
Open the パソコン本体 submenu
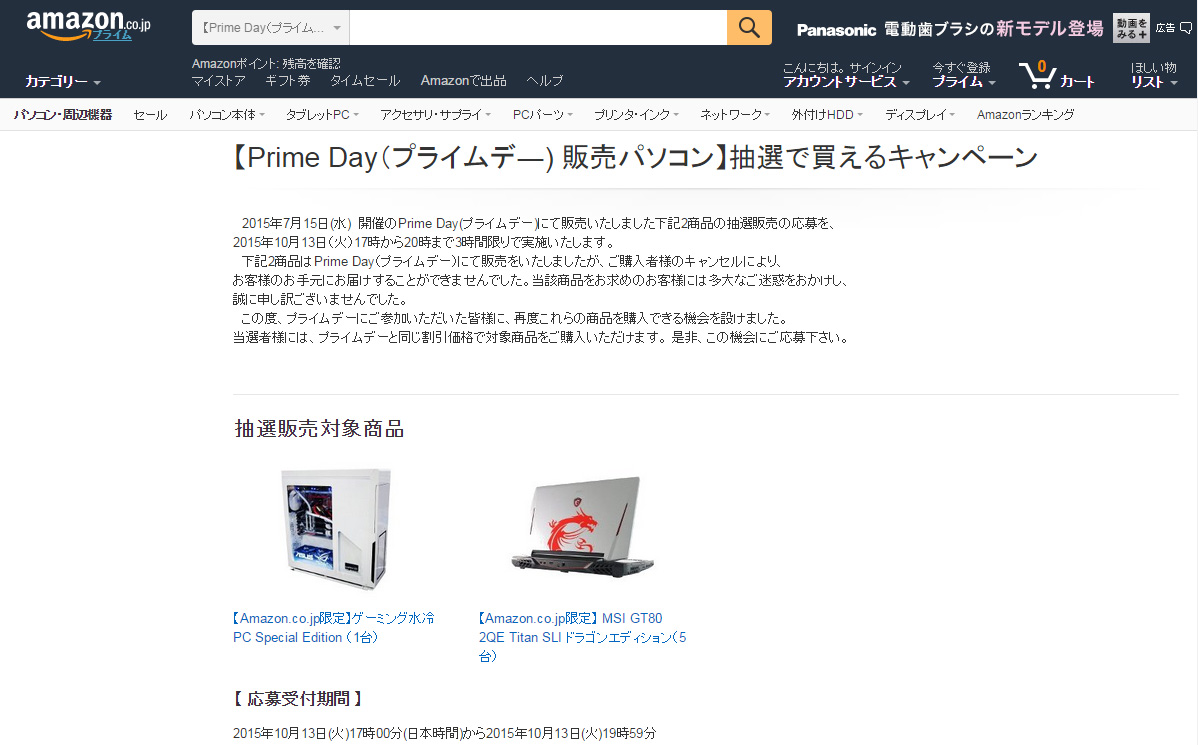(227, 115)
